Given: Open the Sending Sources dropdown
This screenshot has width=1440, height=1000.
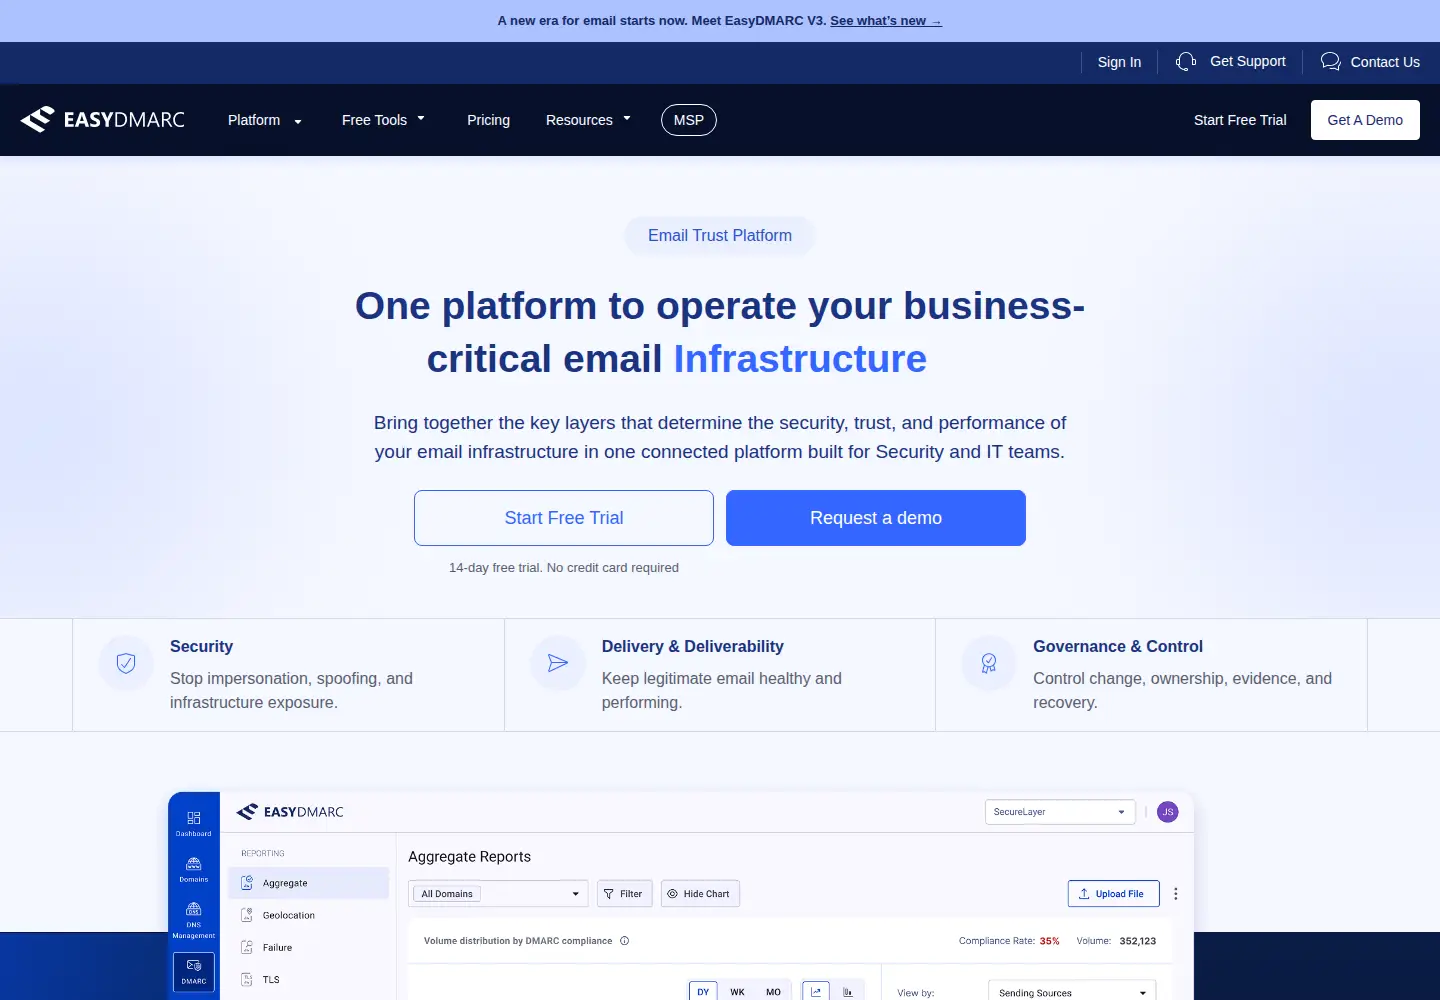Looking at the screenshot, I should (1072, 992).
